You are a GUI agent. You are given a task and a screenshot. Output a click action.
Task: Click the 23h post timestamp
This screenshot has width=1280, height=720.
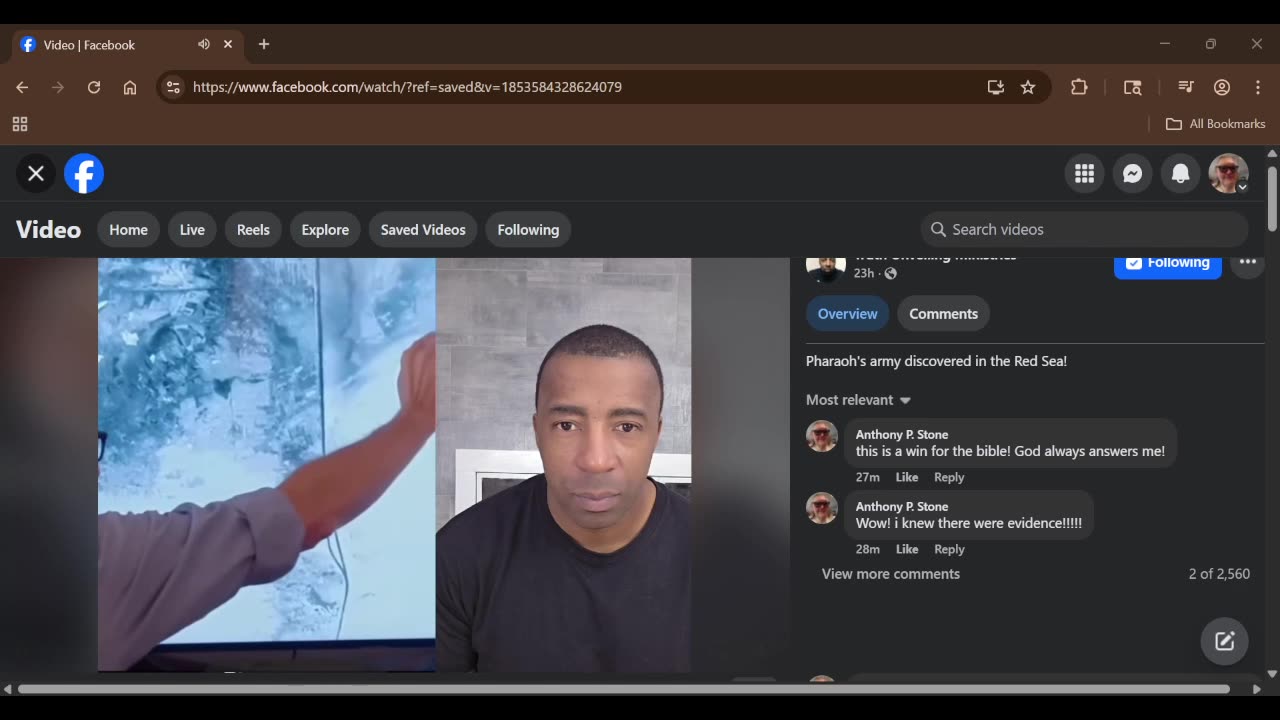pyautogui.click(x=864, y=273)
